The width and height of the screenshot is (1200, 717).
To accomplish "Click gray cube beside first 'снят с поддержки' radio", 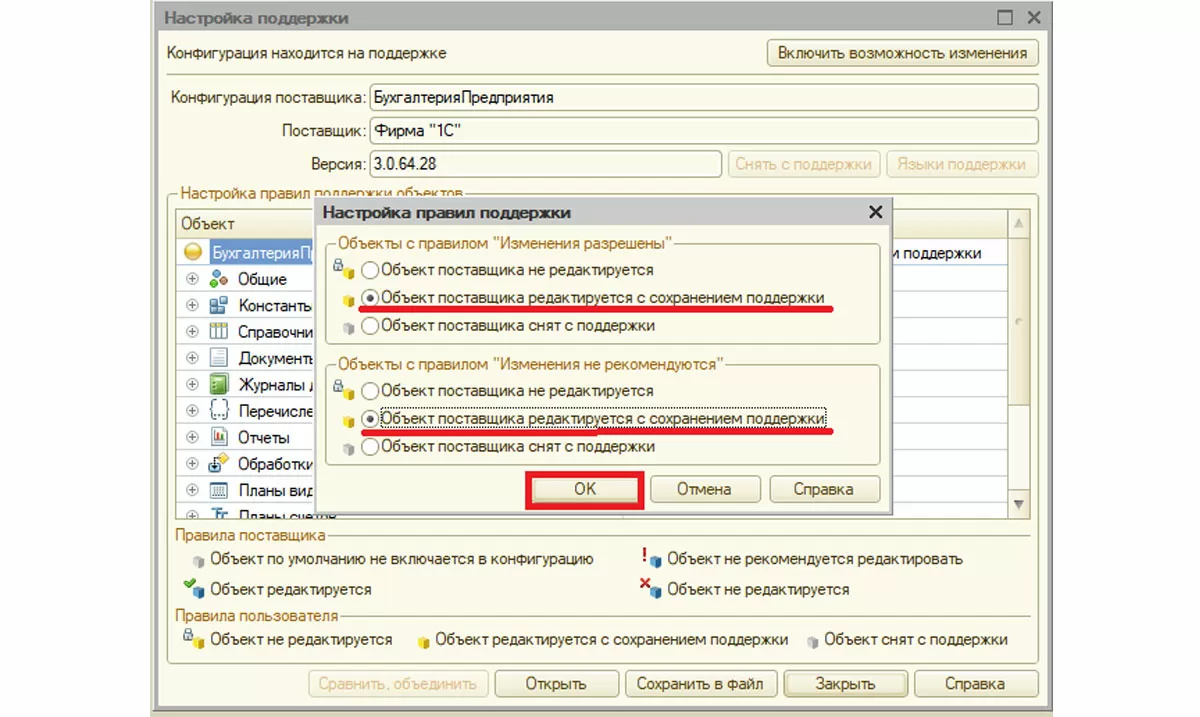I will [349, 326].
